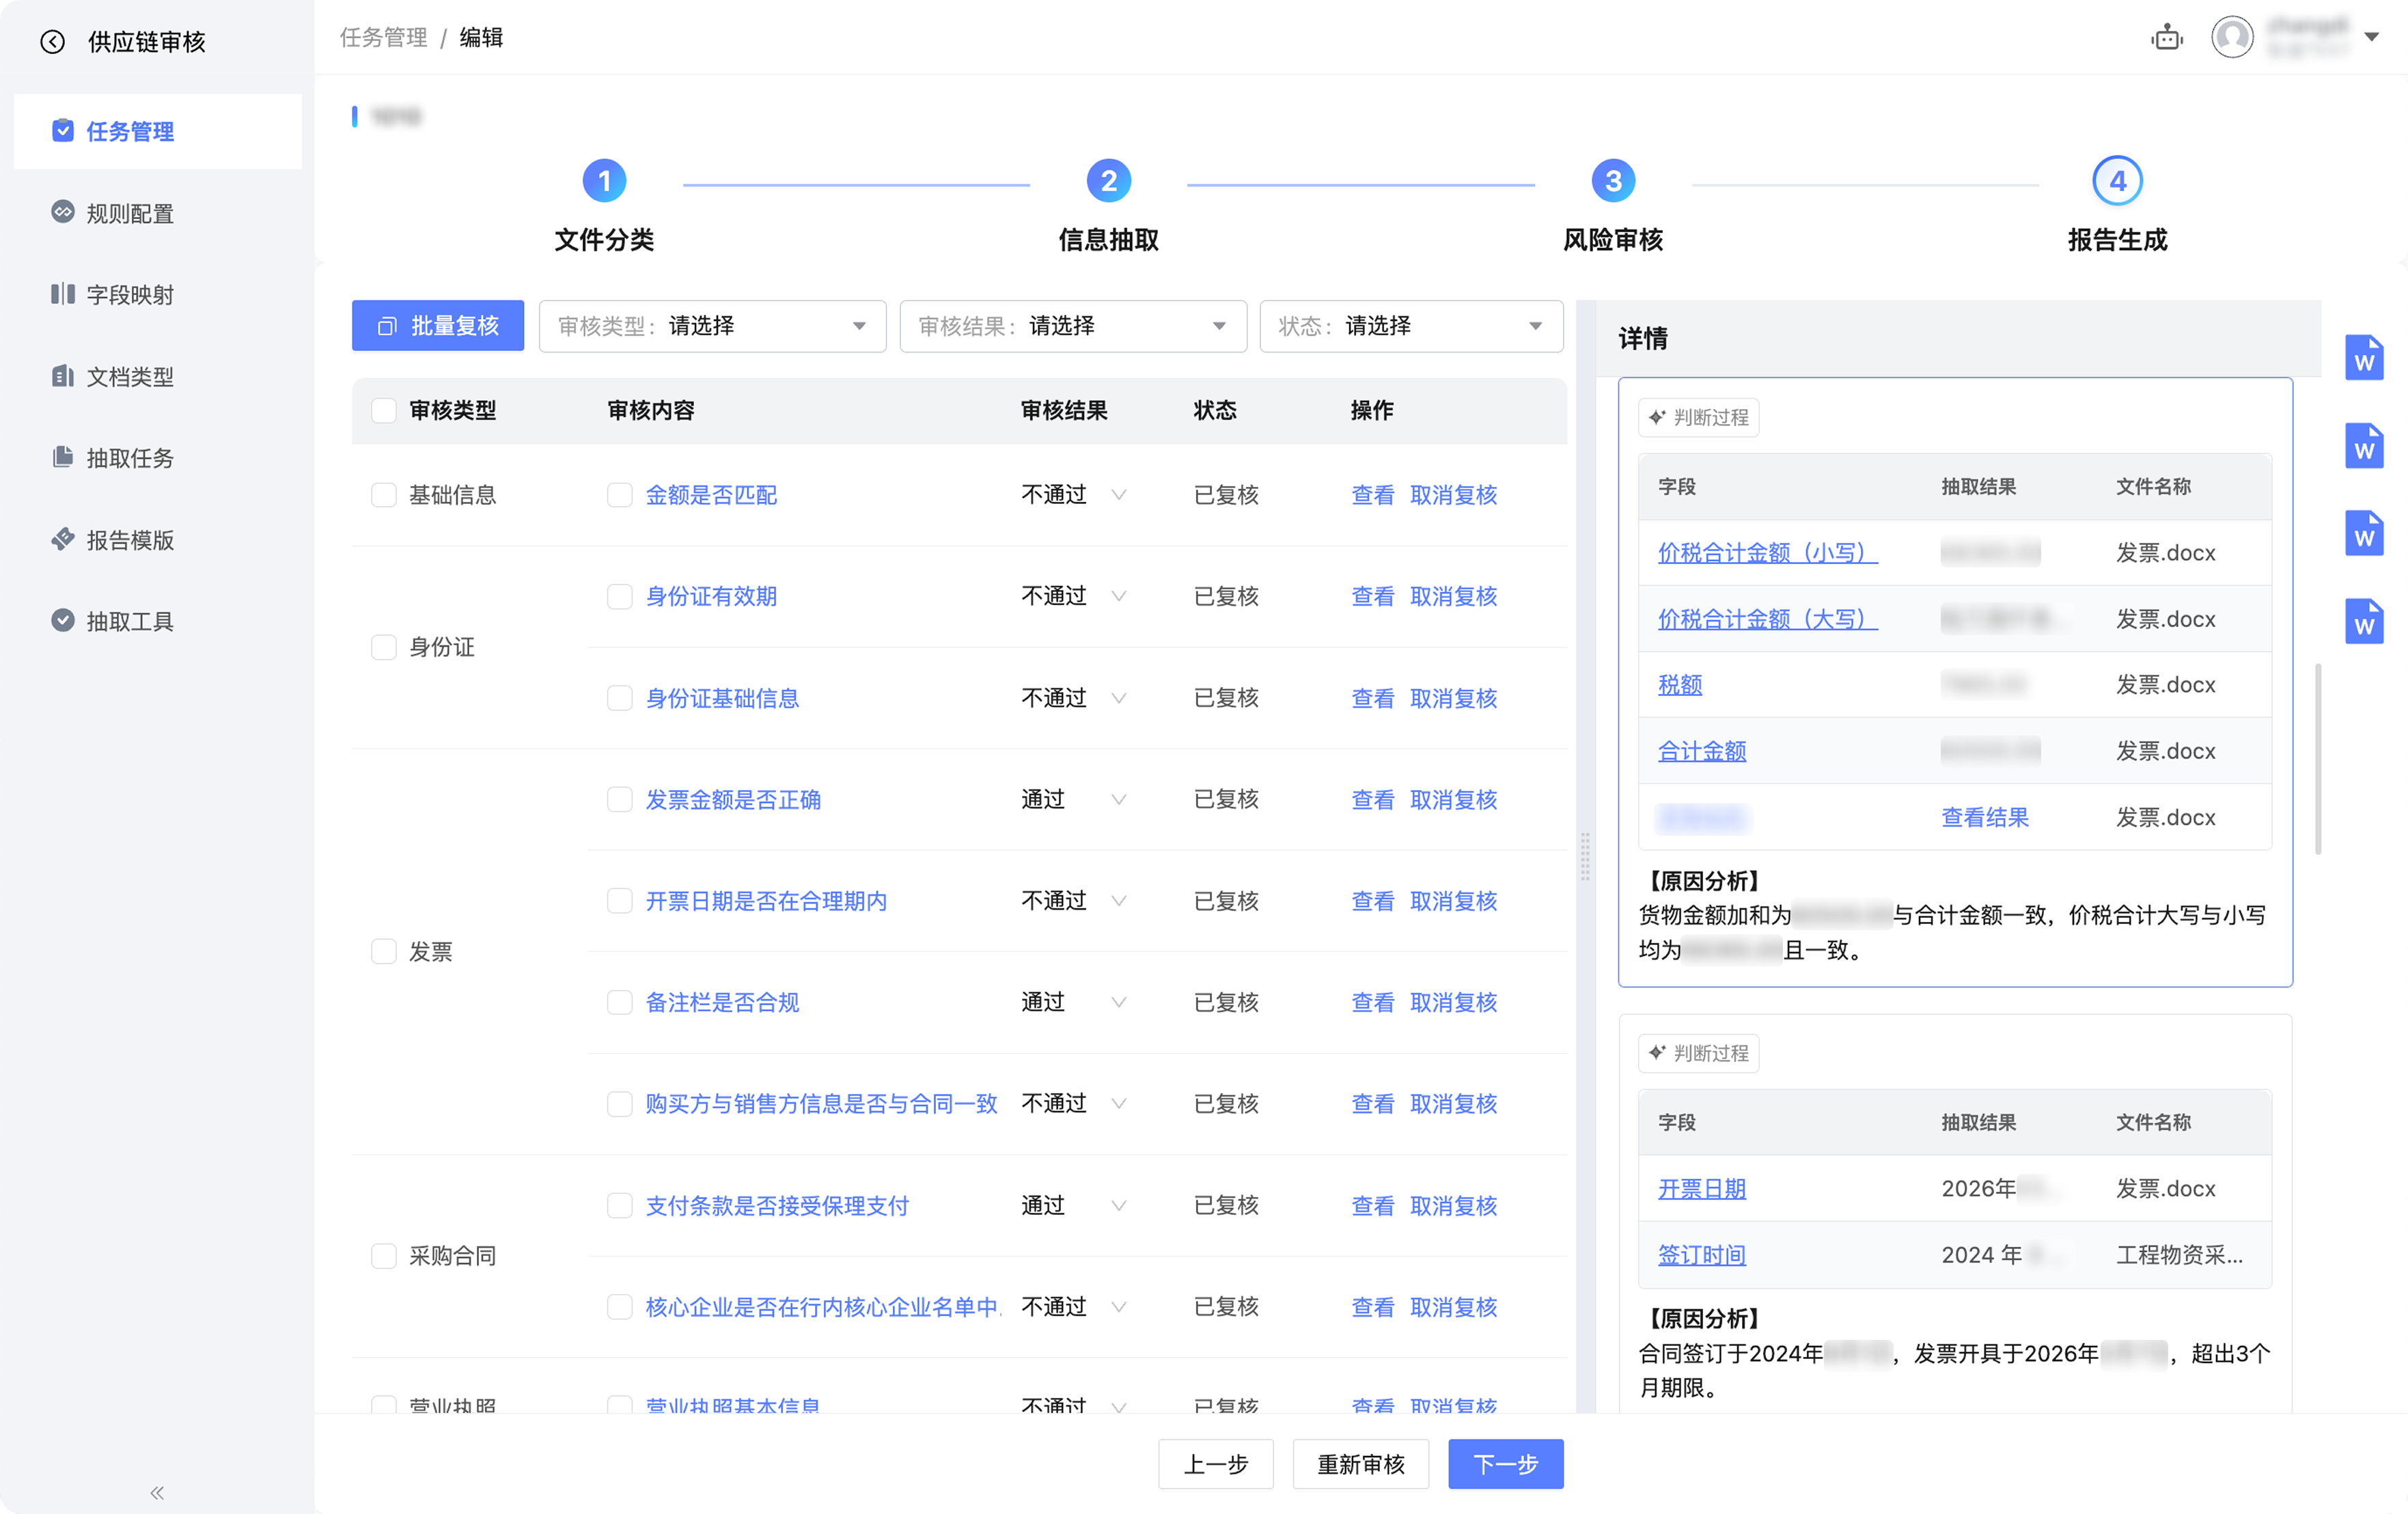
Task: Open the 价税合计金额（小写） field link
Action: (1767, 553)
